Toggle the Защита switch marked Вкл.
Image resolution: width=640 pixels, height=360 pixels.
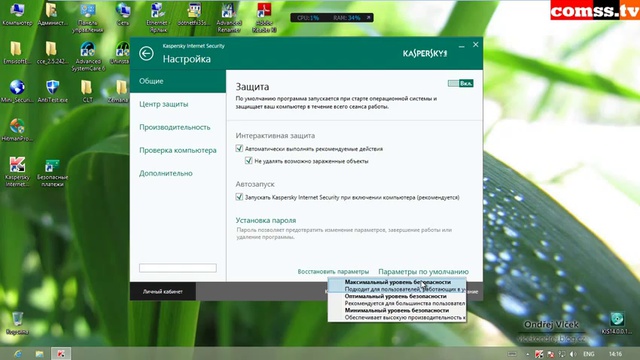click(460, 83)
